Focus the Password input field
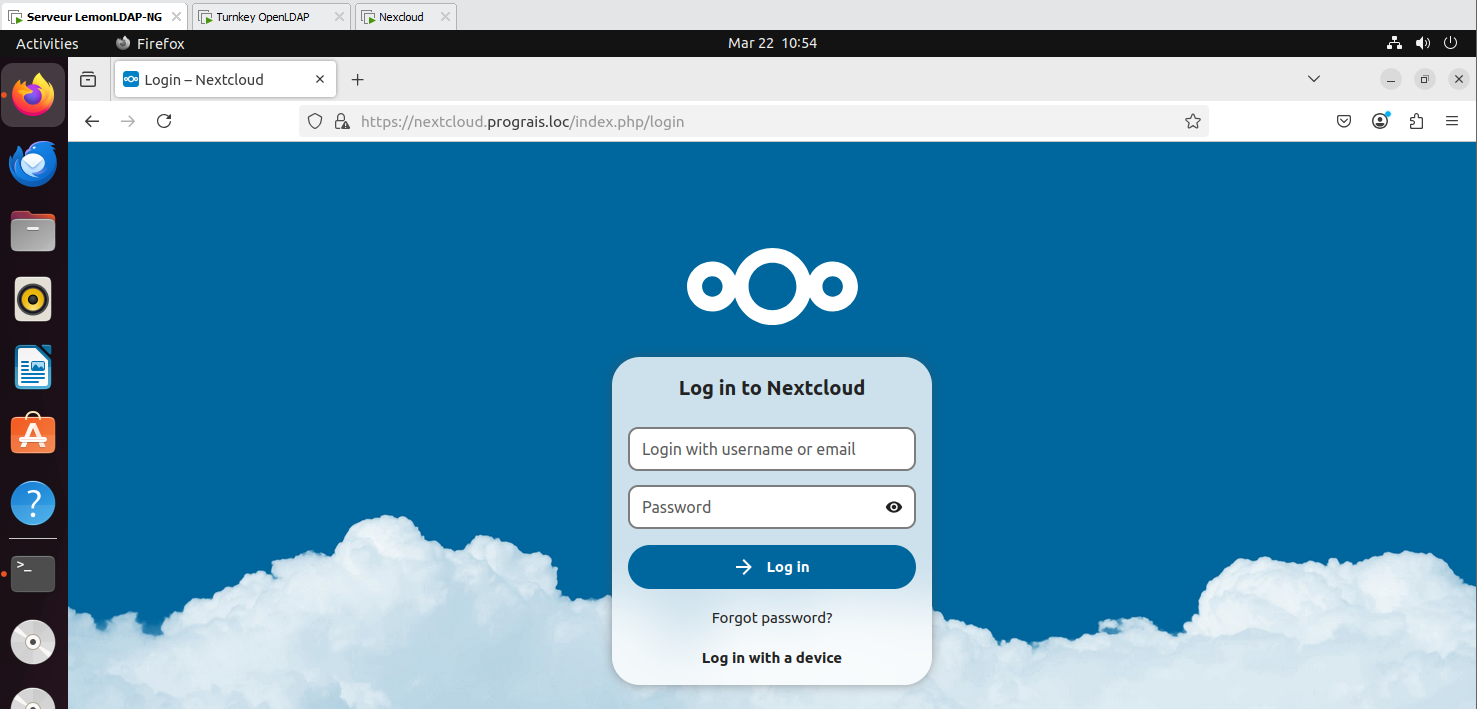This screenshot has width=1477, height=709. click(772, 507)
